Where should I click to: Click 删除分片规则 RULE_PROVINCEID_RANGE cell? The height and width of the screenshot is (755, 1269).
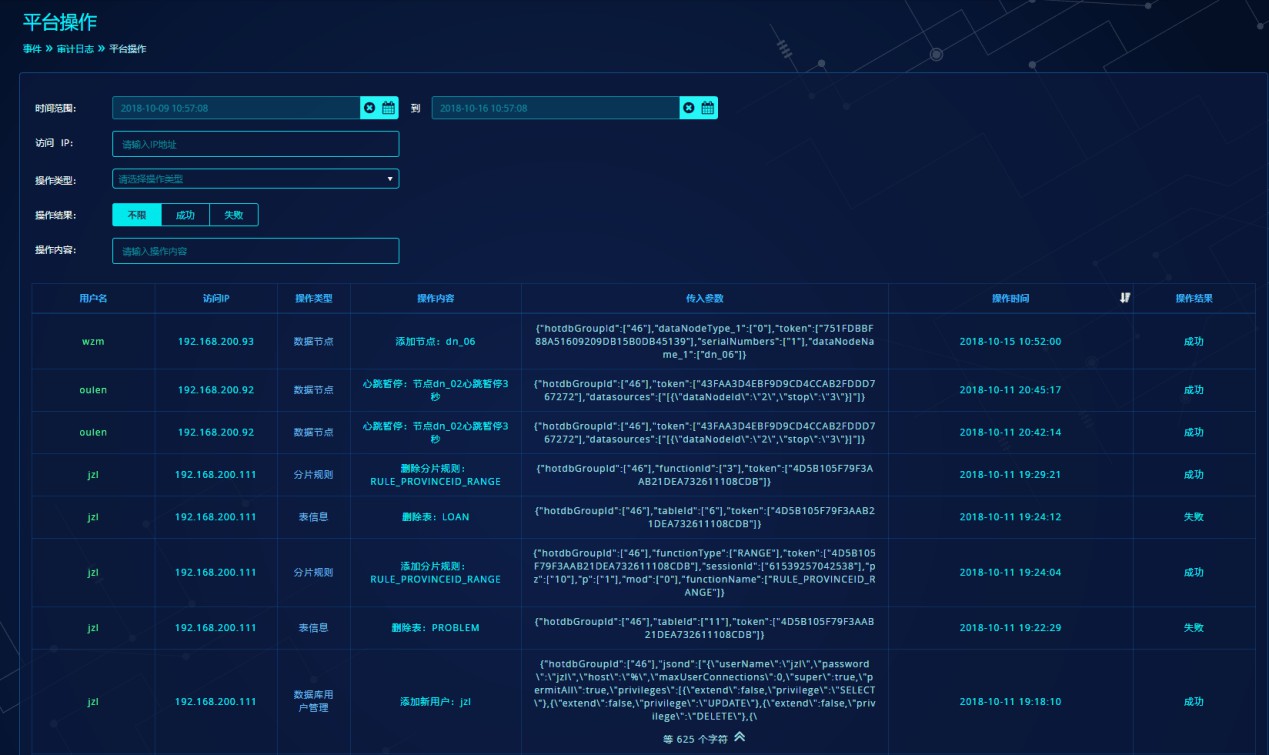[436, 474]
